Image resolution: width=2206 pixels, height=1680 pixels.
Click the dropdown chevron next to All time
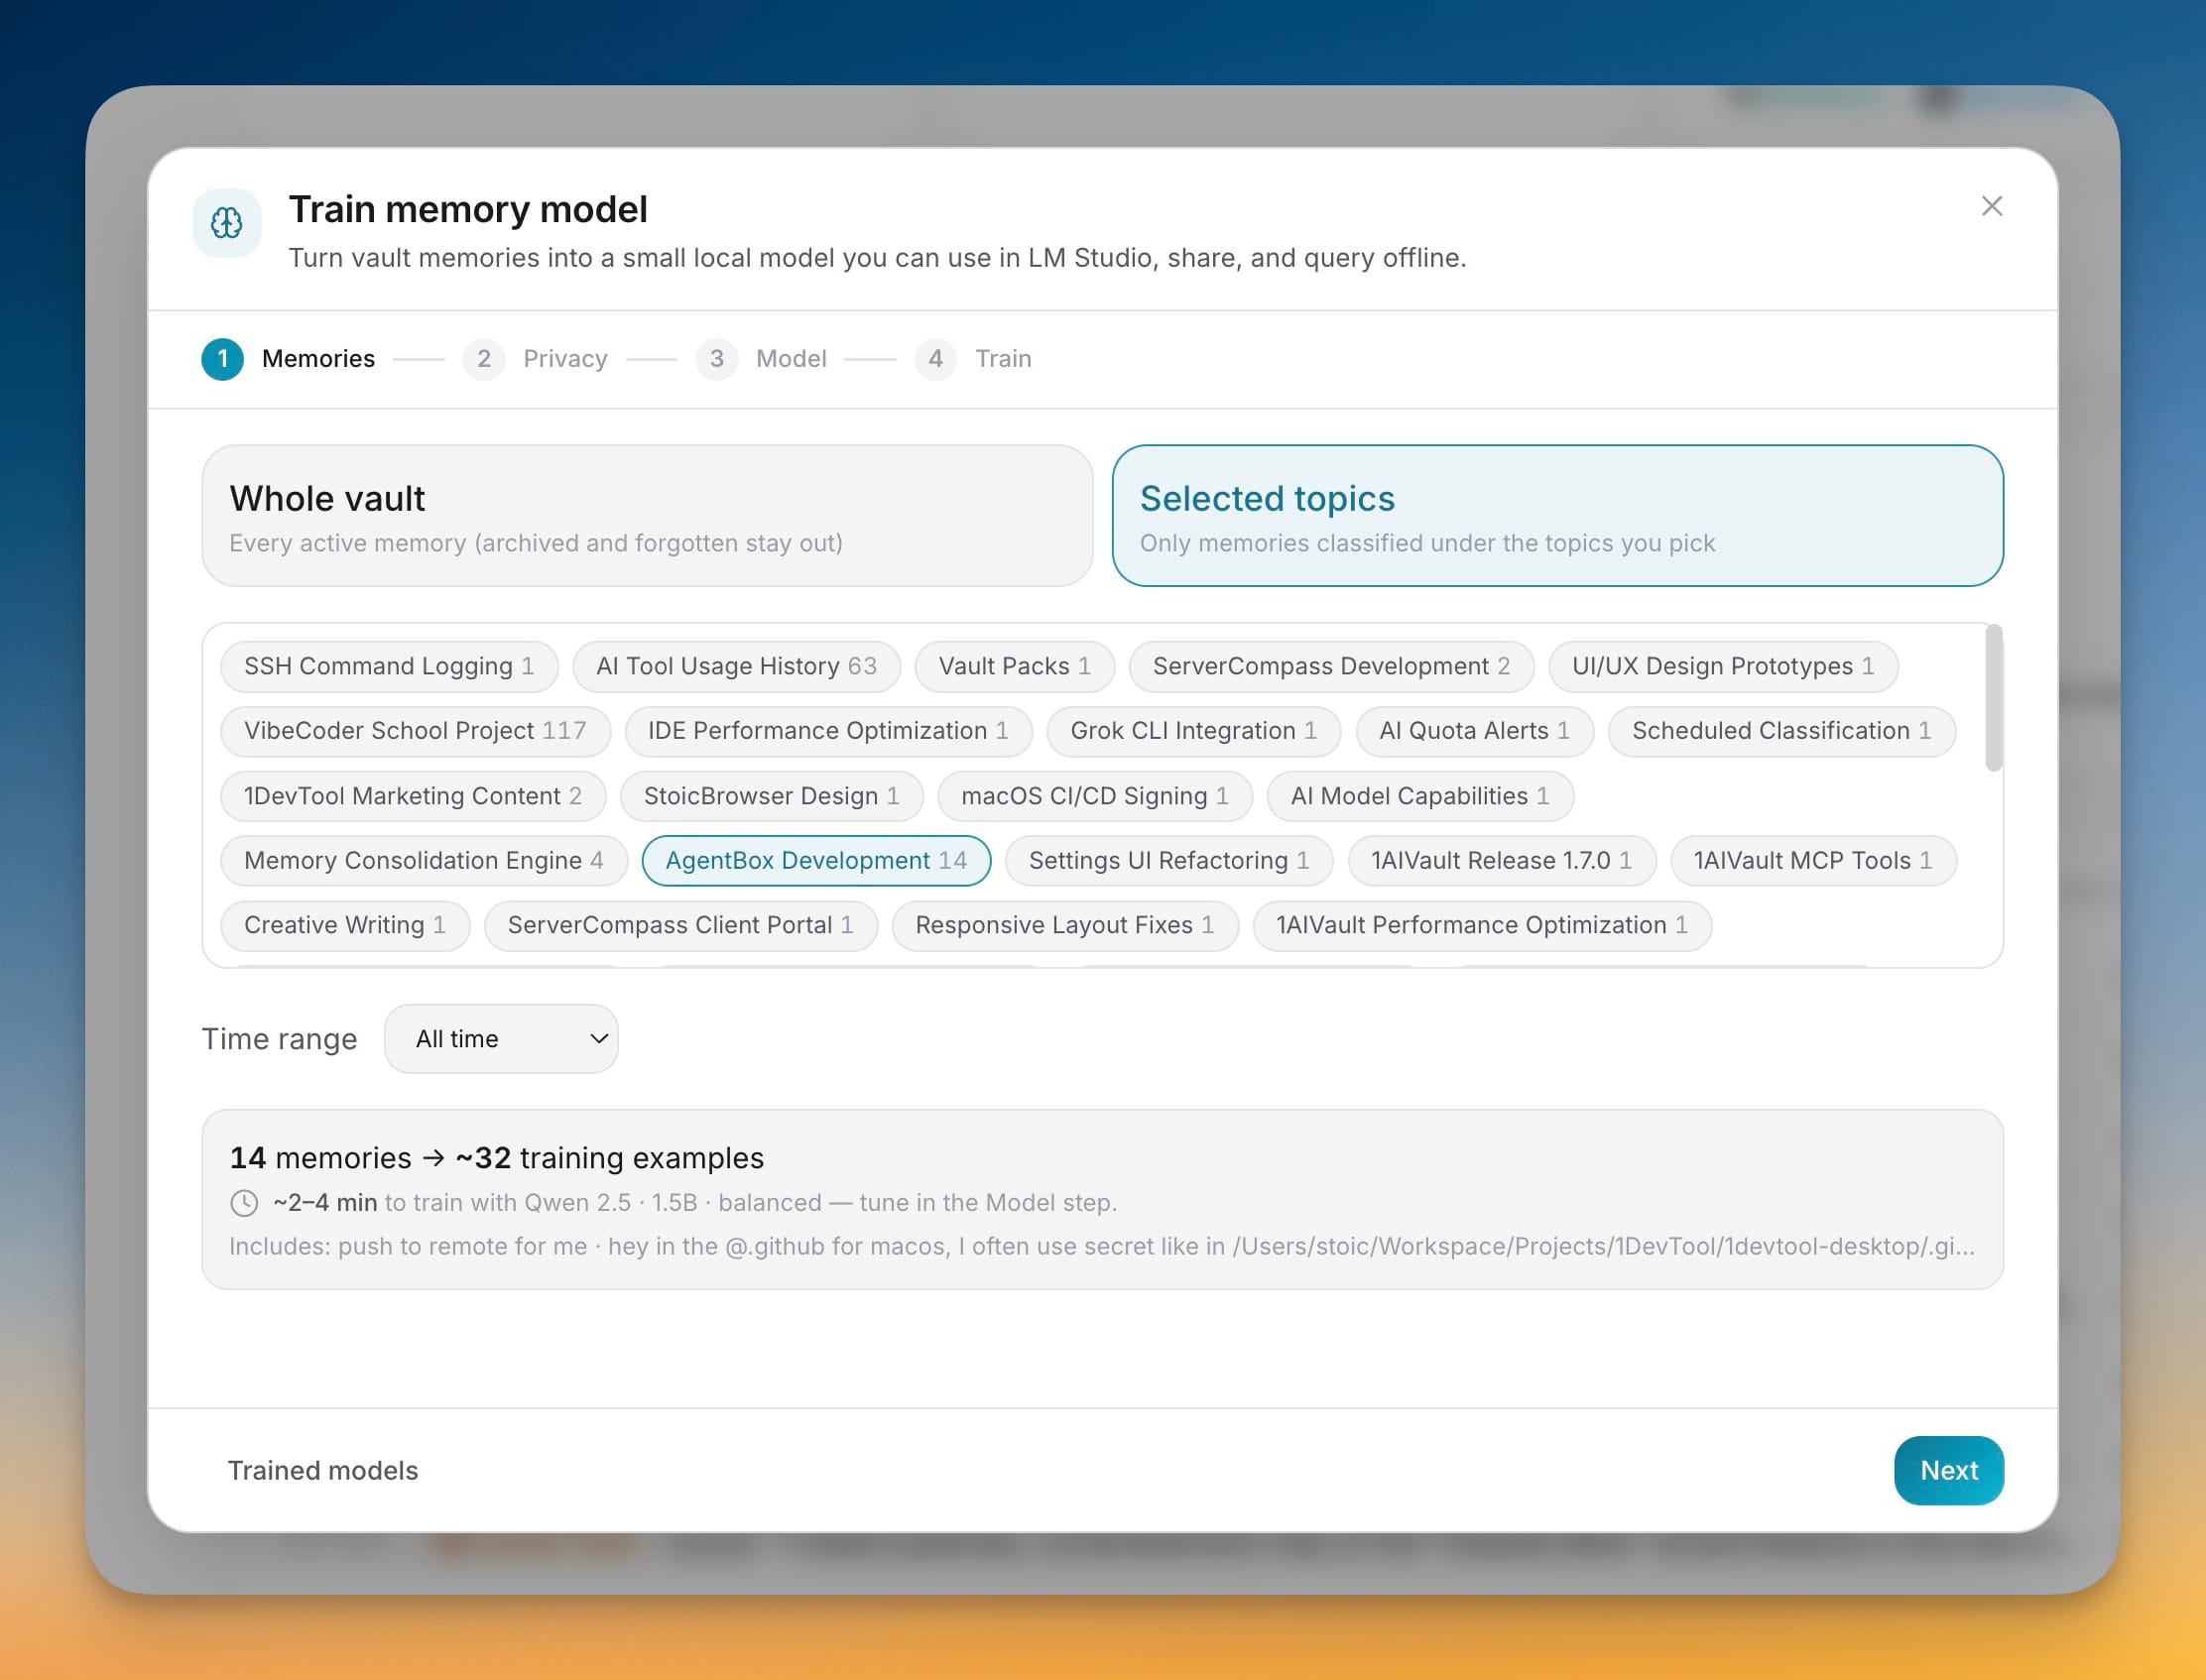[x=599, y=1039]
